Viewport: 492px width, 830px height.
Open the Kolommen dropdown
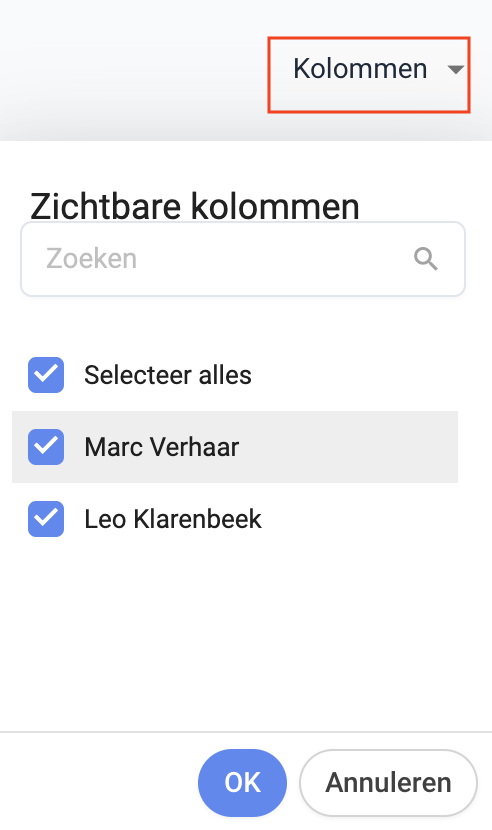(x=369, y=75)
